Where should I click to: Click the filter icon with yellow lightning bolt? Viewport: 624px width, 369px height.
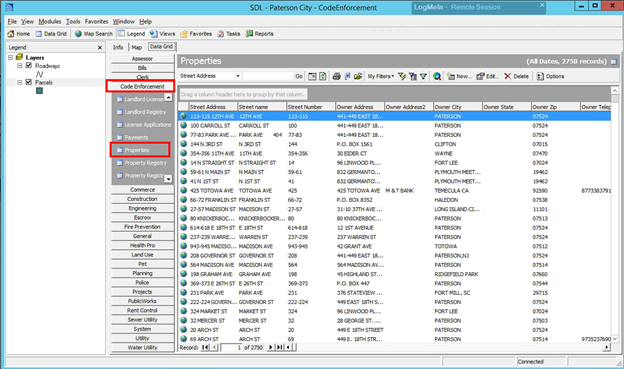tap(402, 76)
